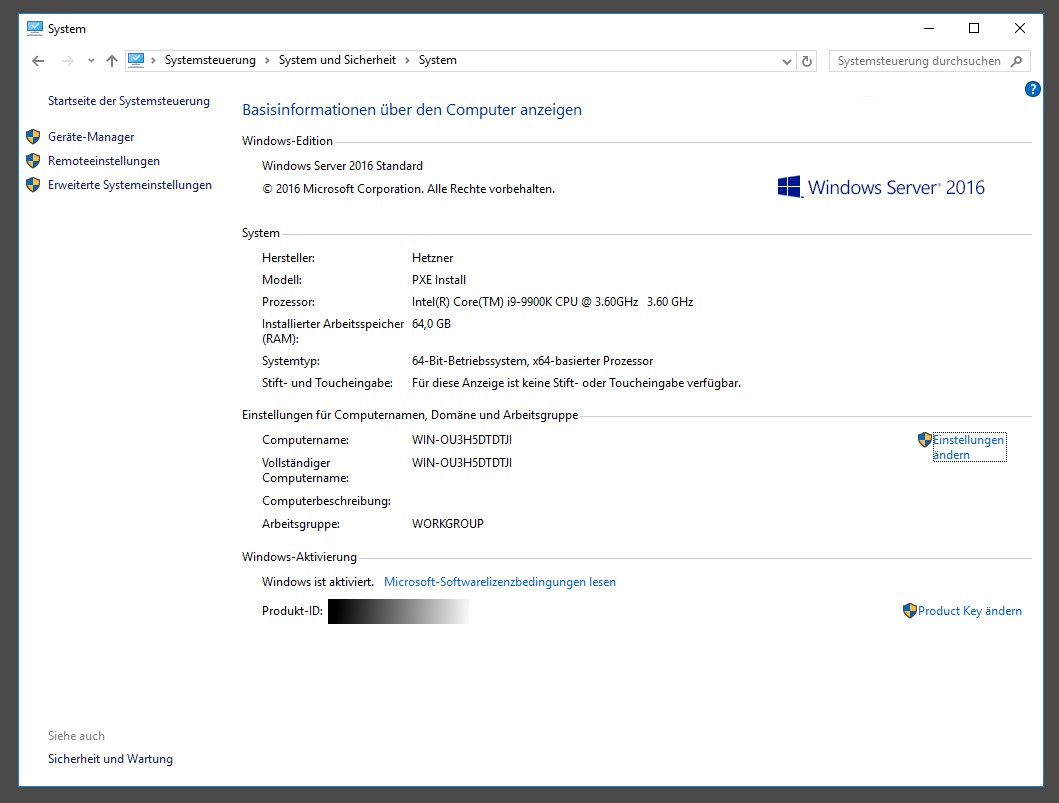The width and height of the screenshot is (1059, 803).
Task: Open Remoteeinstellungen link
Action: pos(104,161)
